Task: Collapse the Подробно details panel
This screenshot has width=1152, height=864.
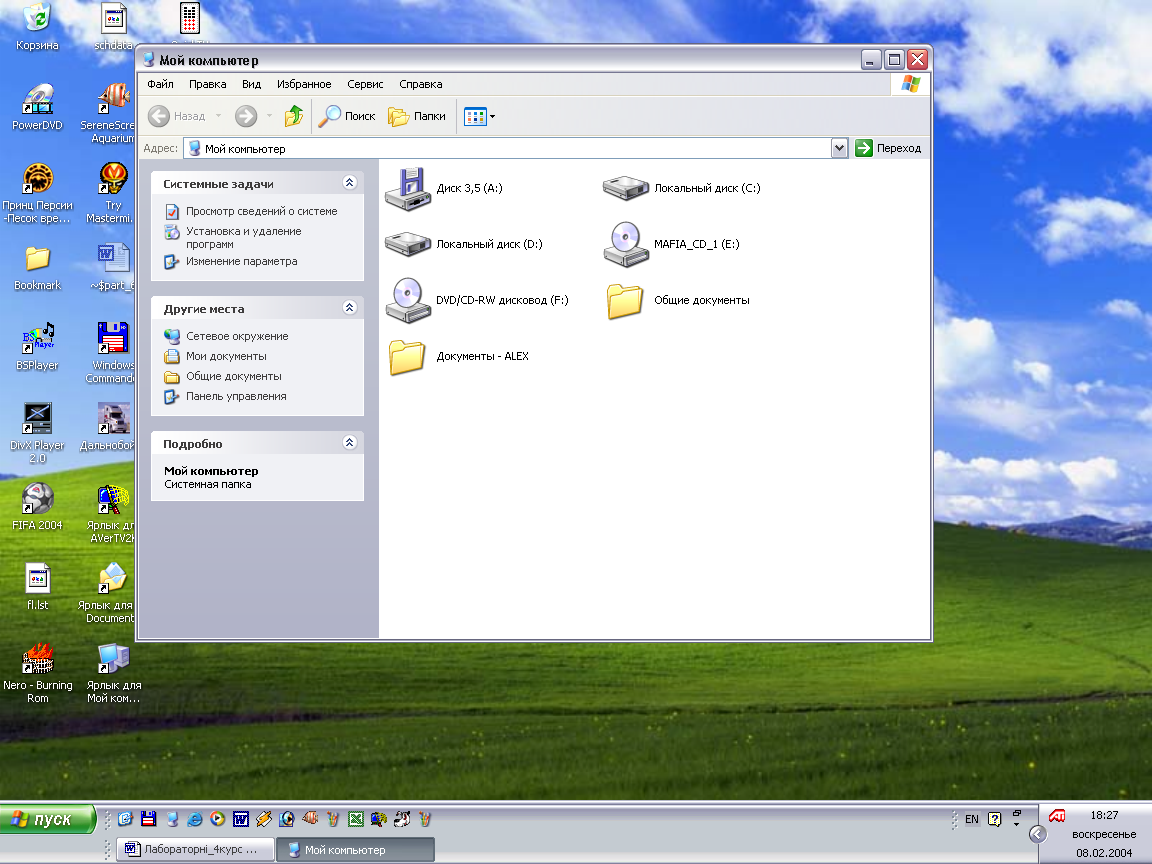Action: point(350,442)
